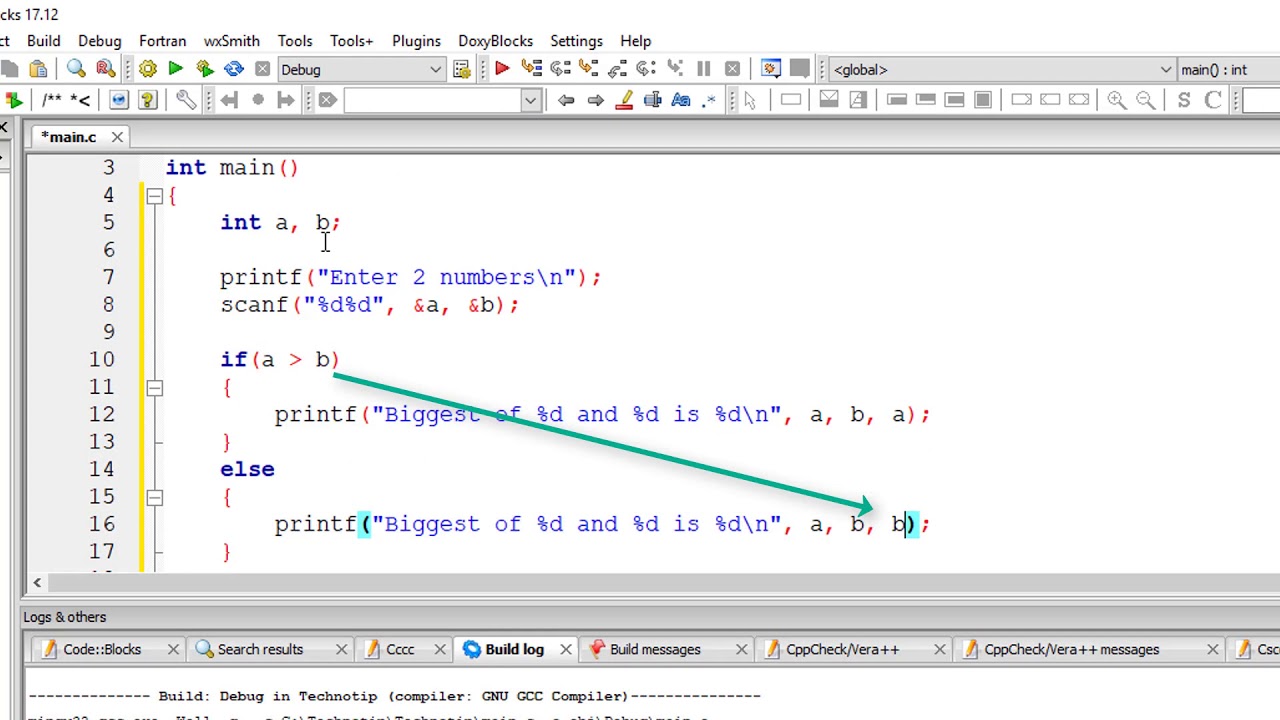The width and height of the screenshot is (1280, 720).
Task: Insert Doxygen block comment icon
Action: [x=52, y=100]
